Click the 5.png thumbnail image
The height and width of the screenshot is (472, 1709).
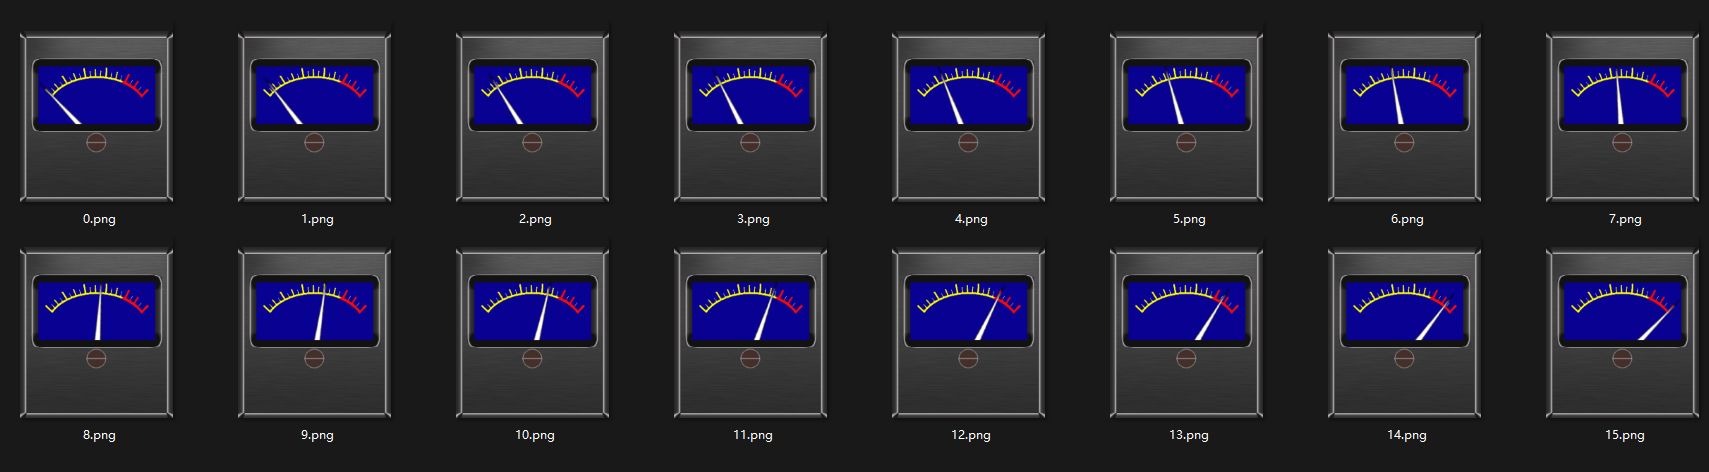click(1187, 117)
